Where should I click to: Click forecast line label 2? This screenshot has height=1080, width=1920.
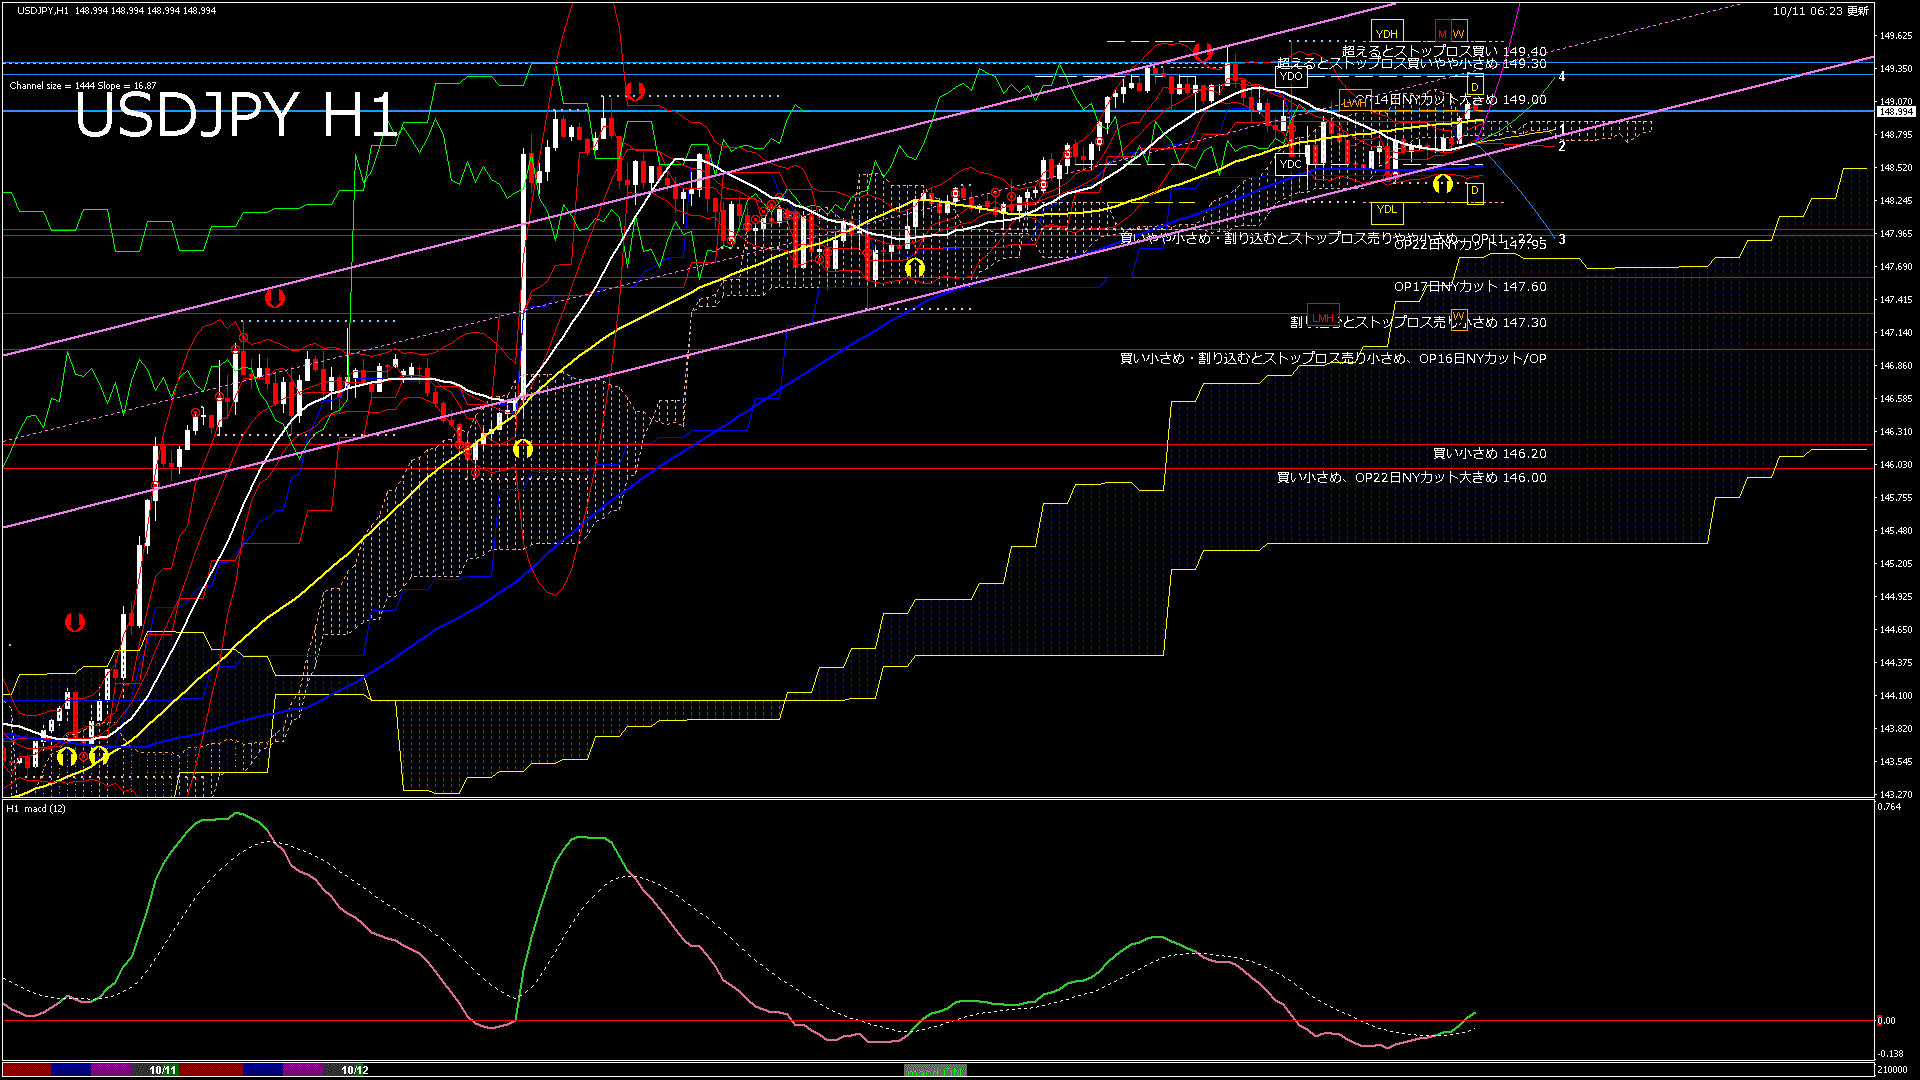(1562, 146)
